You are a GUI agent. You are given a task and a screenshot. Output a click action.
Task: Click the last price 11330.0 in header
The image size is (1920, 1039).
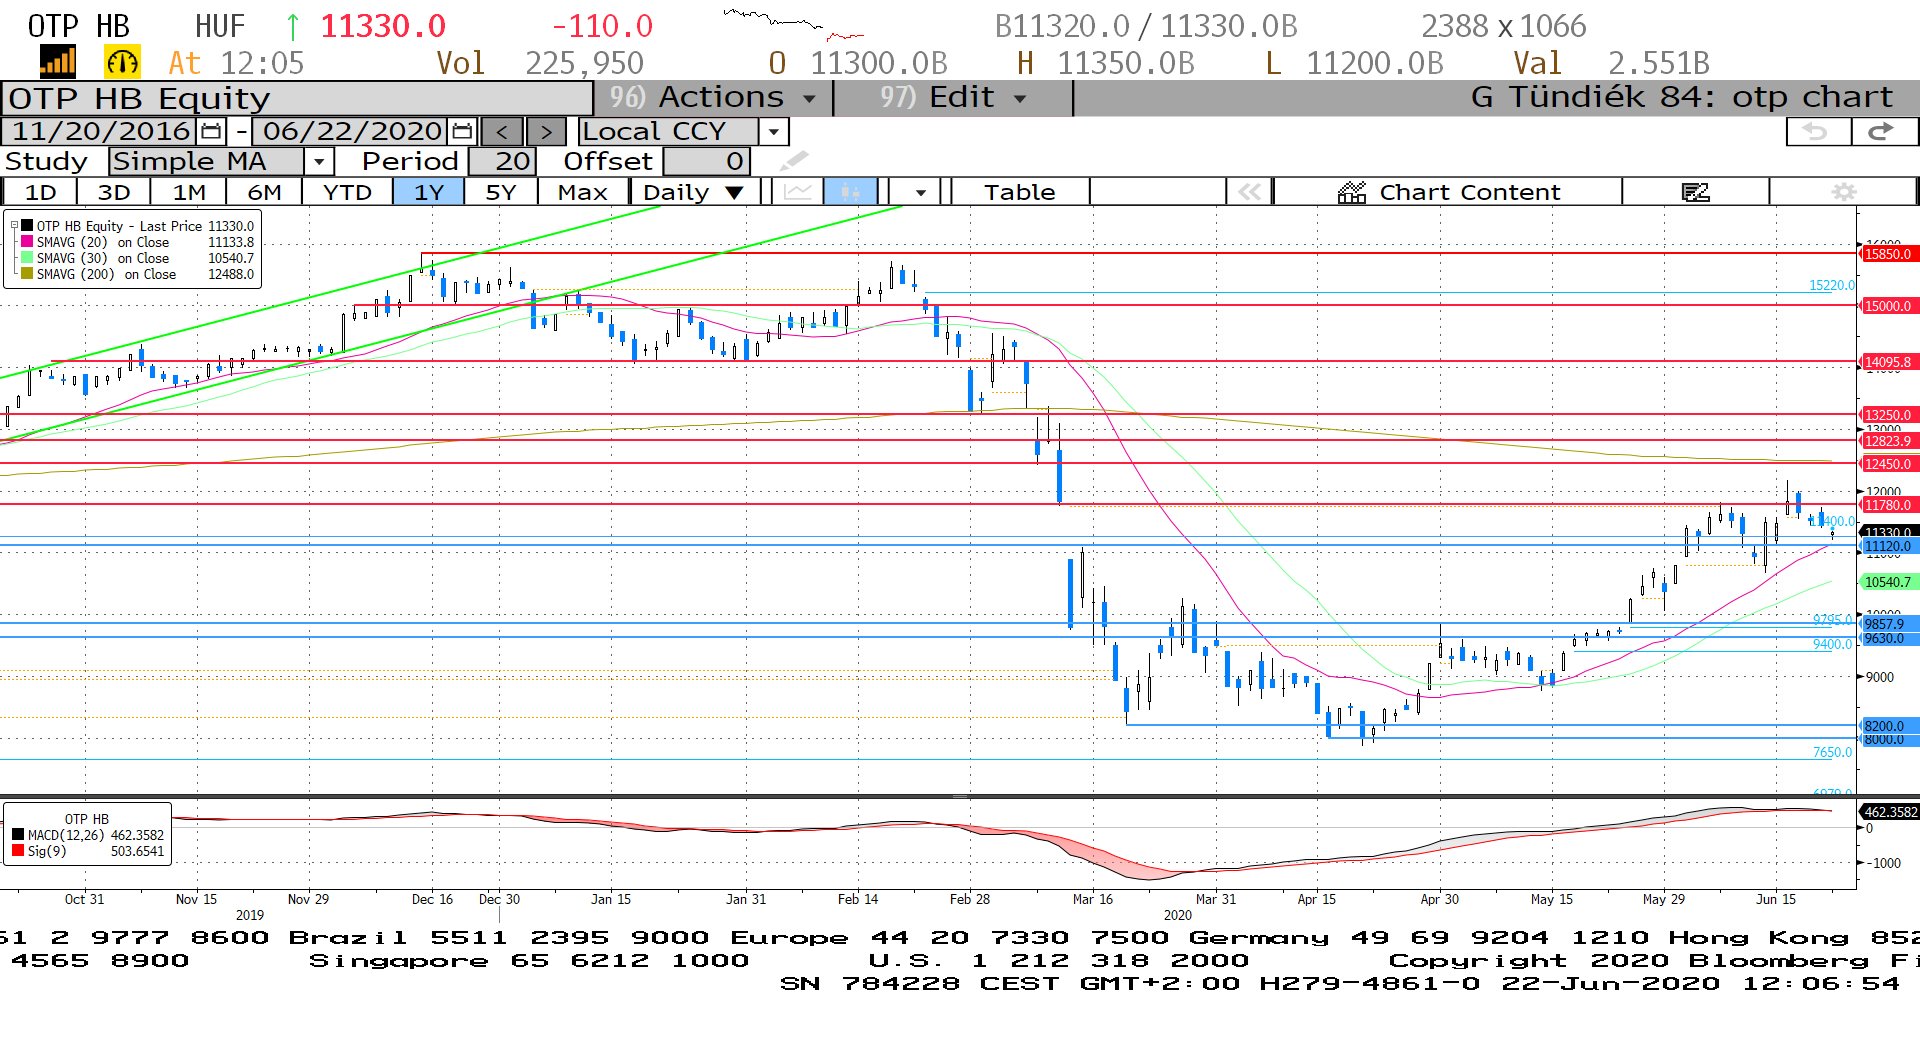[x=383, y=26]
